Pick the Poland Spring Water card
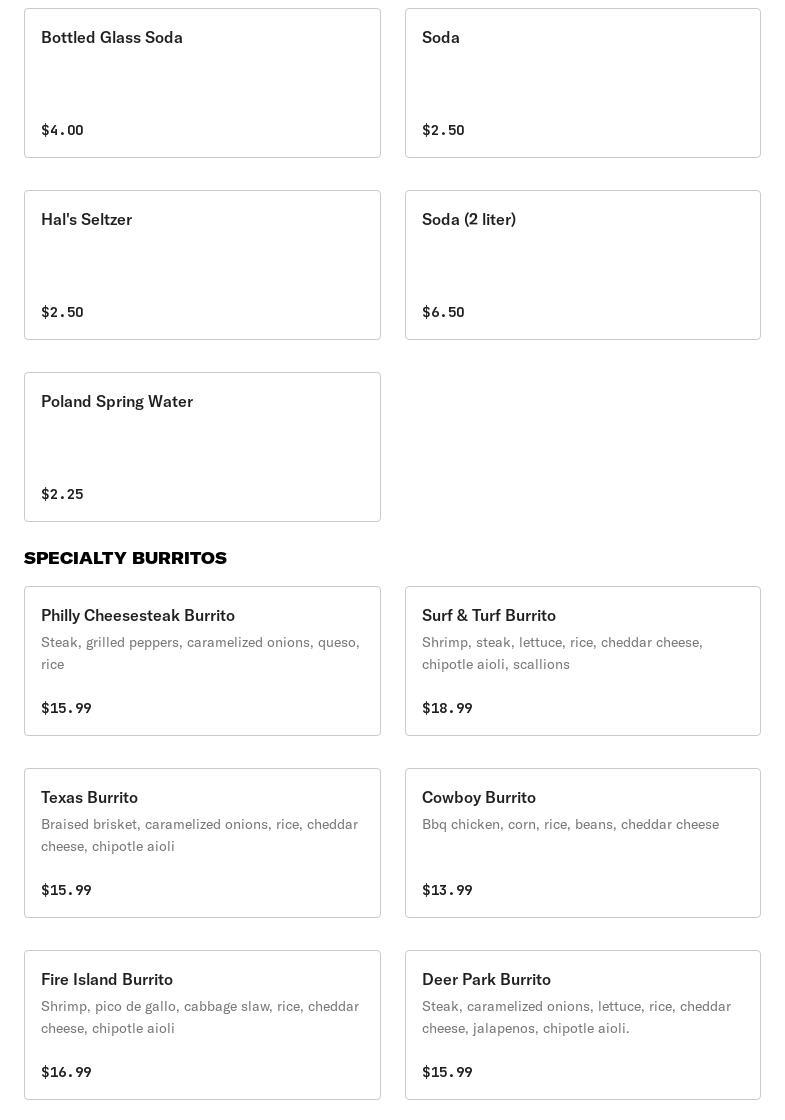The image size is (785, 1120). point(202,447)
